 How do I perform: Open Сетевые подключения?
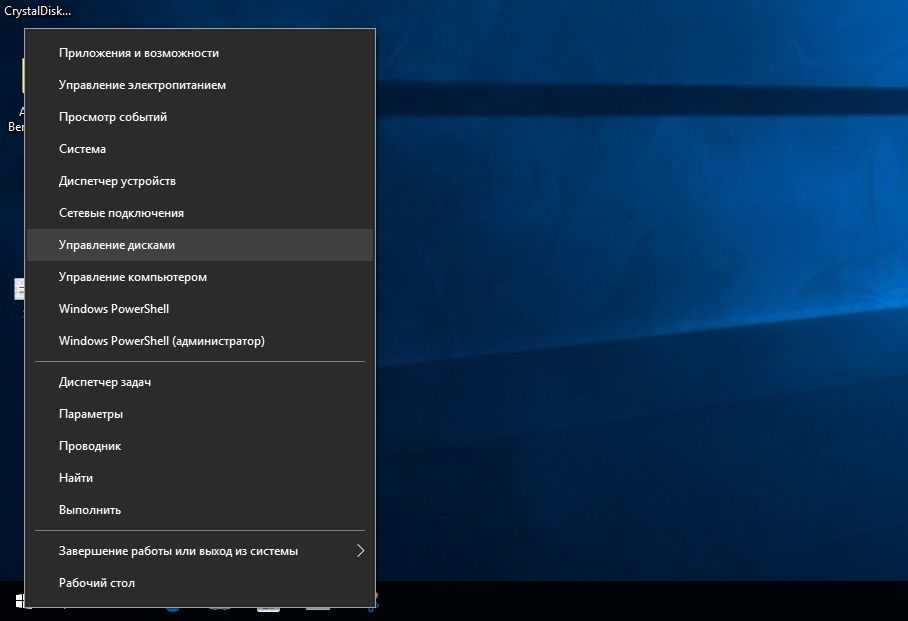(x=121, y=213)
